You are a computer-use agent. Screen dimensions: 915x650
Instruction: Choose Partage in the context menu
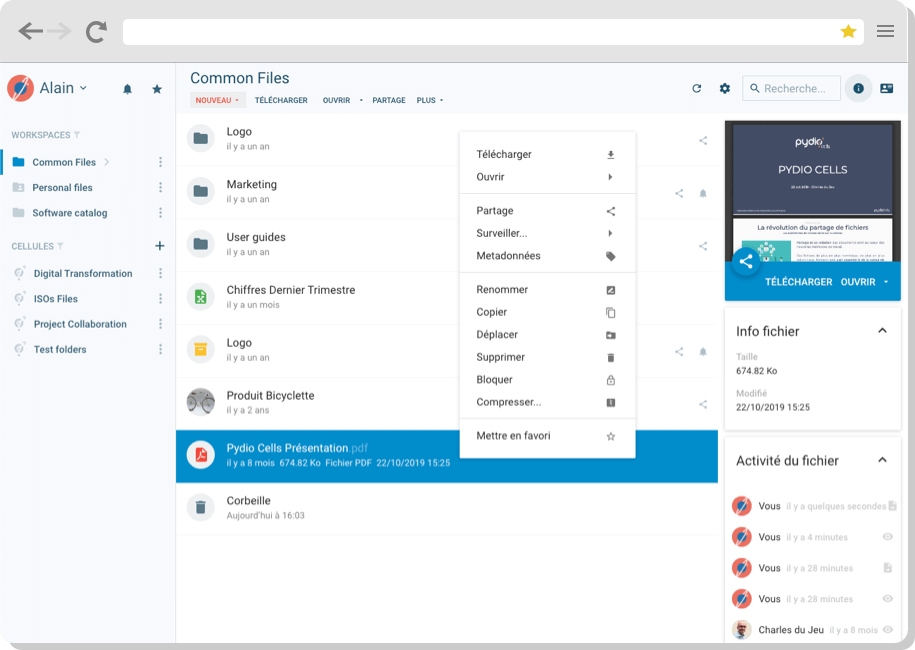[x=547, y=211]
